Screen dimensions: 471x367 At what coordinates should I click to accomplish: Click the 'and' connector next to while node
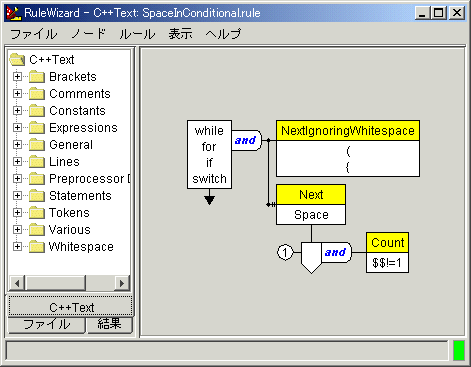click(247, 140)
